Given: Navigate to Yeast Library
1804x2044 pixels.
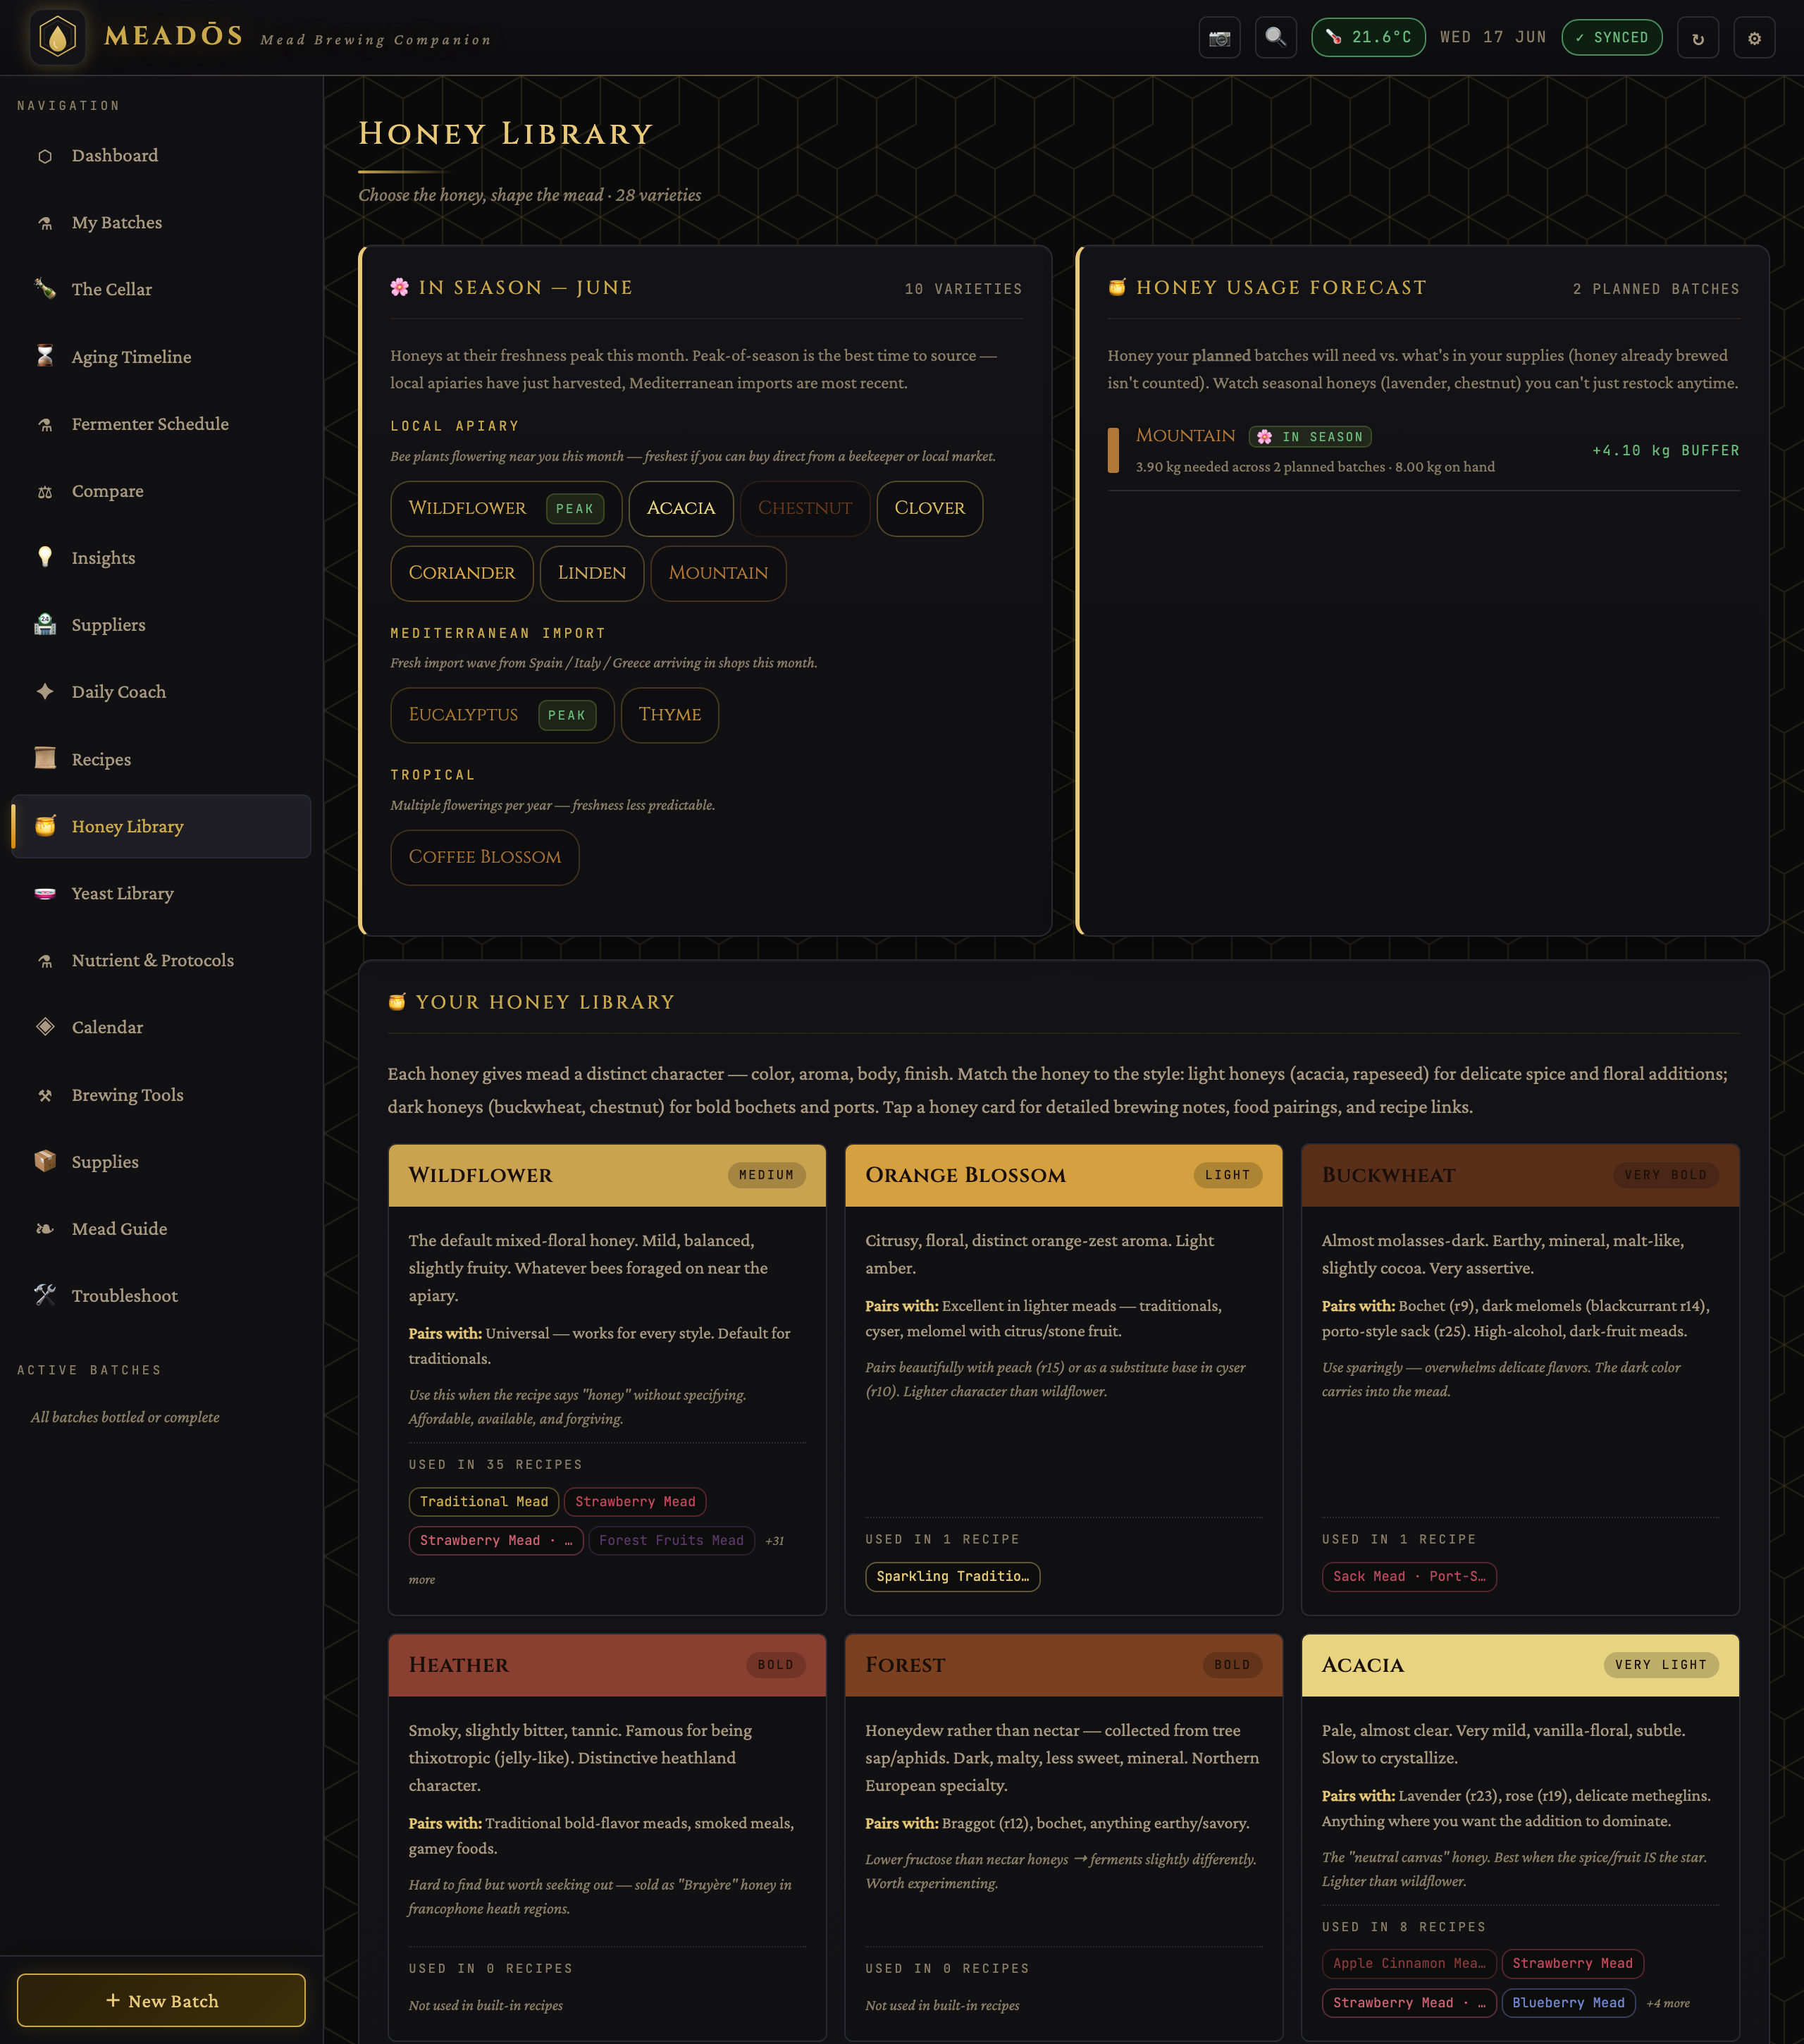Looking at the screenshot, I should (161, 893).
